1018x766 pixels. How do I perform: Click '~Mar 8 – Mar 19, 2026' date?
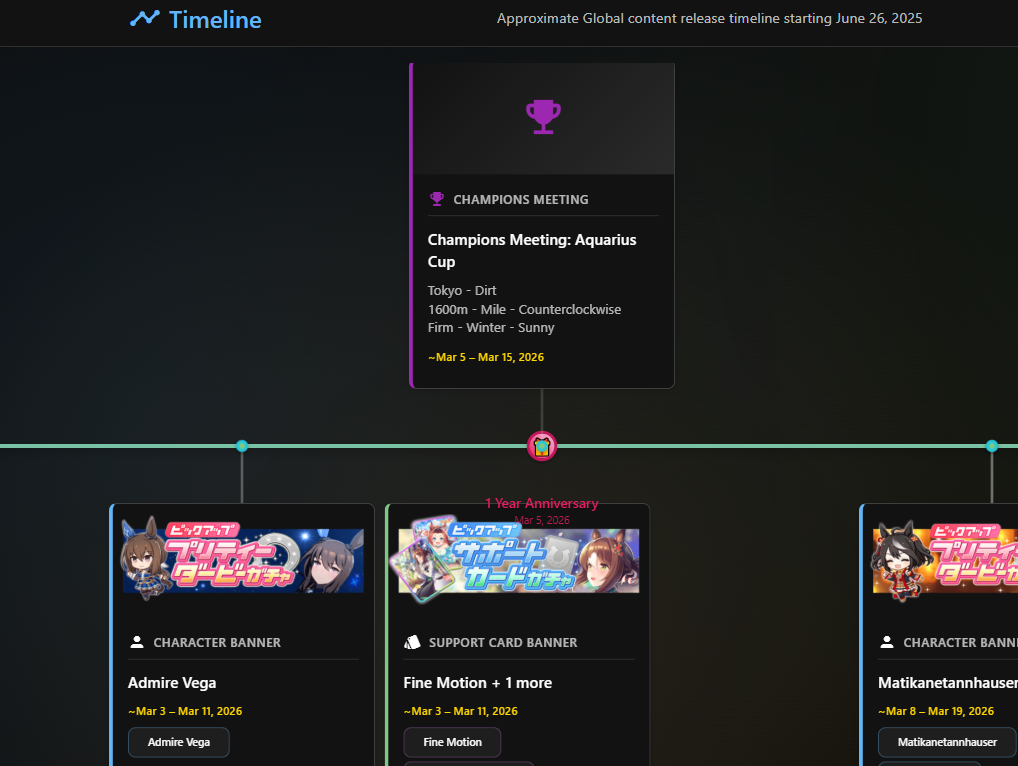coord(936,711)
